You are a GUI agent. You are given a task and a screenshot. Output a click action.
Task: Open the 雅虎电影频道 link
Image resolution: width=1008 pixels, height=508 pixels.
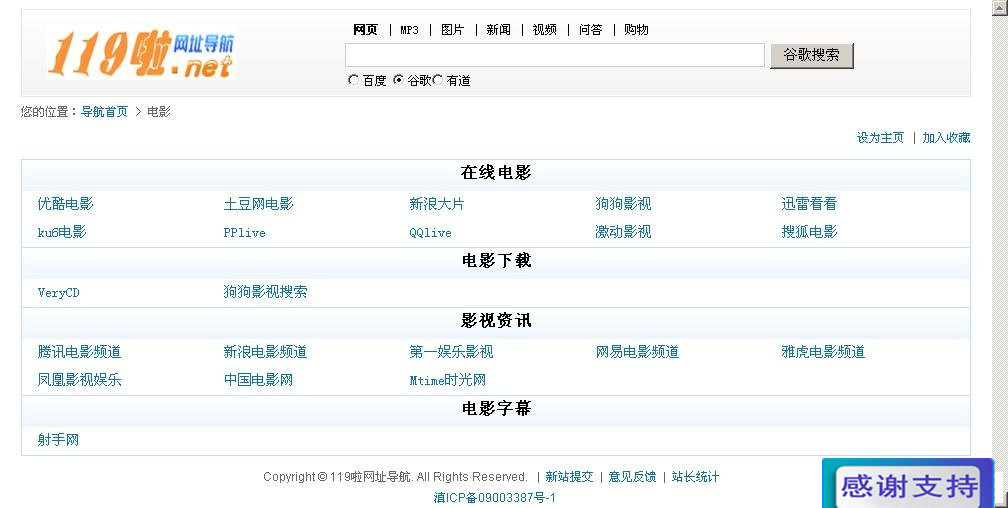coord(823,352)
